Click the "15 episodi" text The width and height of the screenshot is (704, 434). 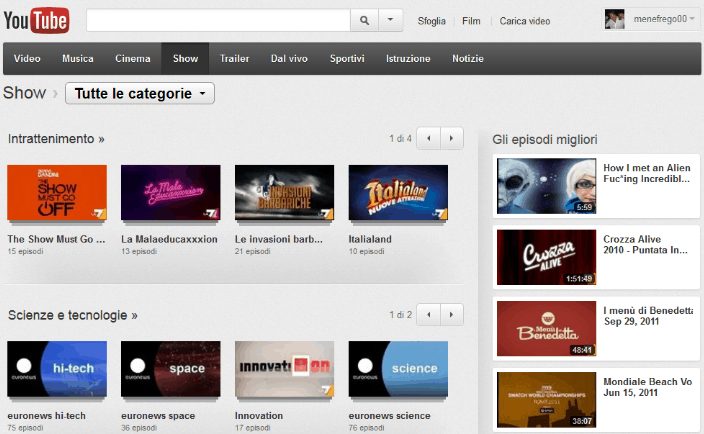pos(25,251)
